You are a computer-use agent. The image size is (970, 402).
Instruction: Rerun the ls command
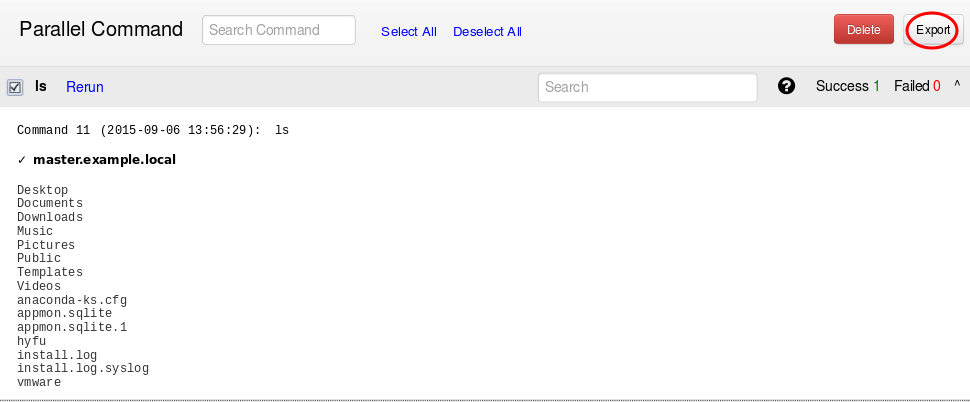point(85,87)
